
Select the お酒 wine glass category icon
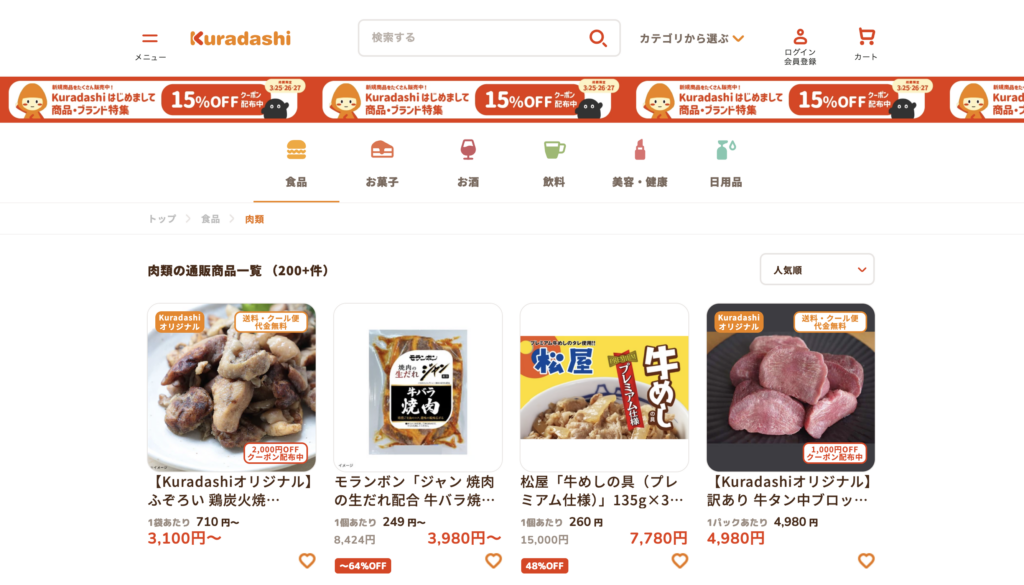click(468, 150)
